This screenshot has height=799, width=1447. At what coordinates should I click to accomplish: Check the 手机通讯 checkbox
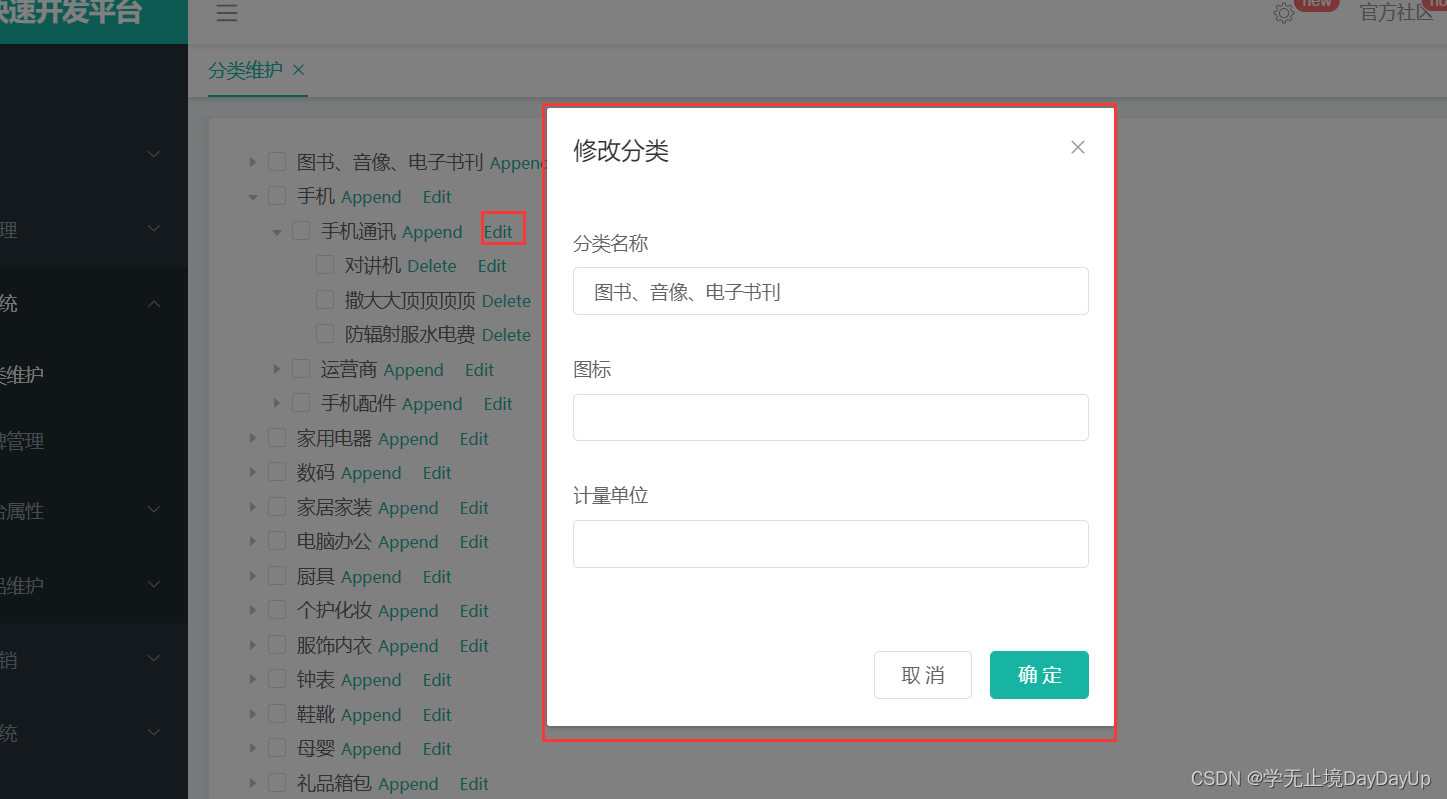[x=301, y=231]
